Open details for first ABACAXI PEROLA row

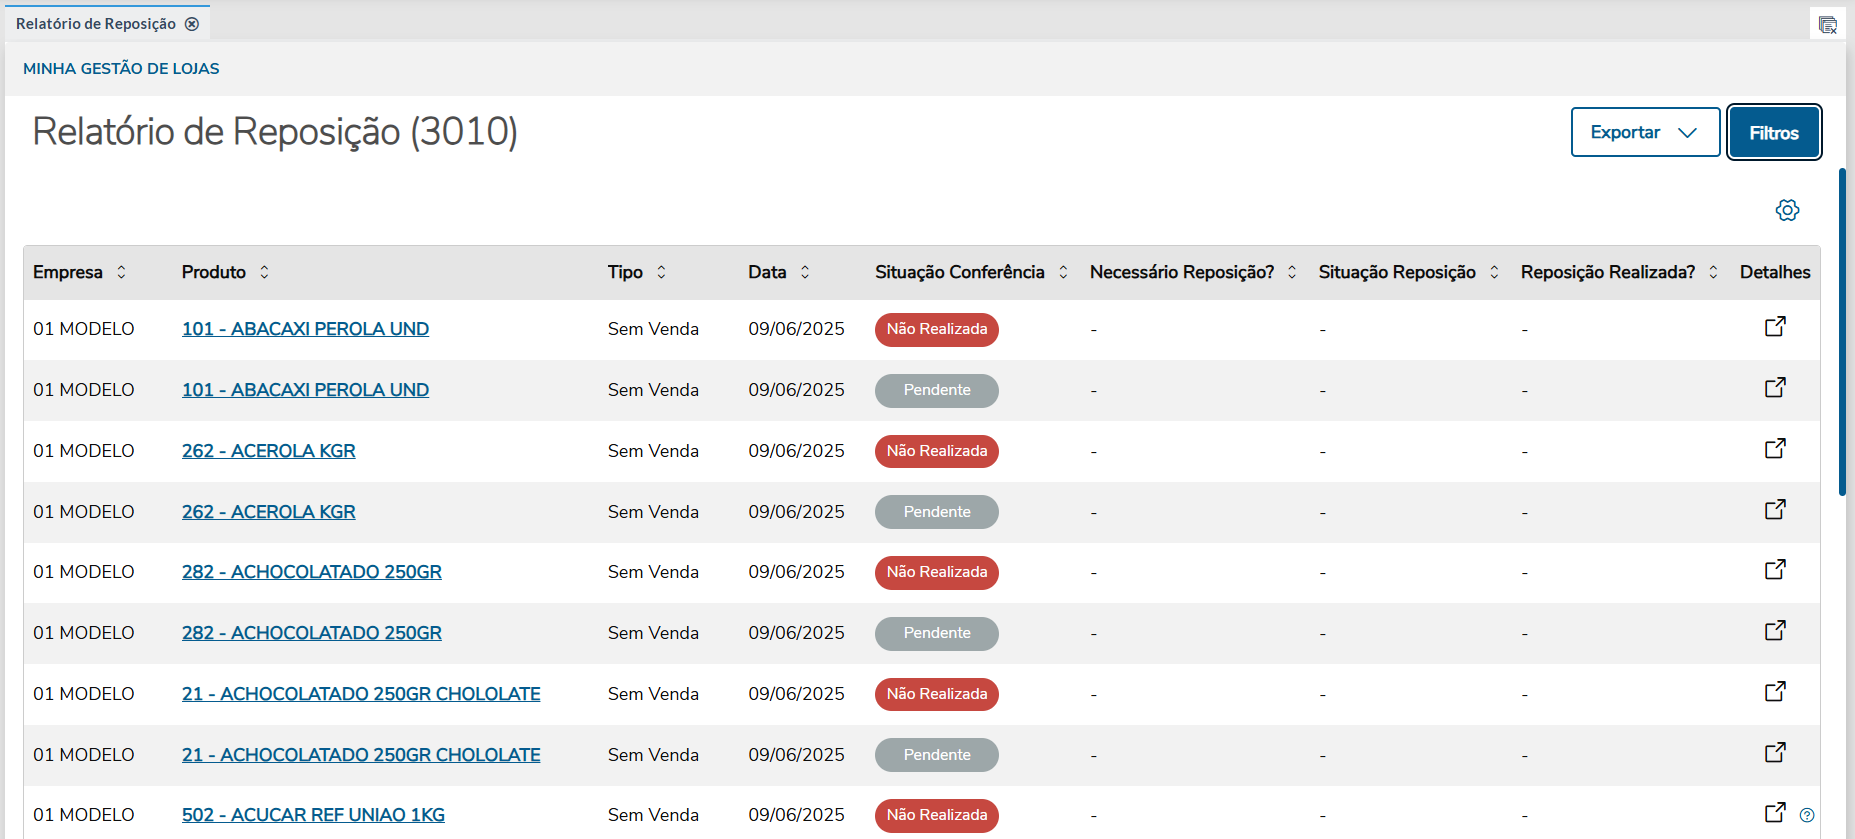coord(1775,327)
